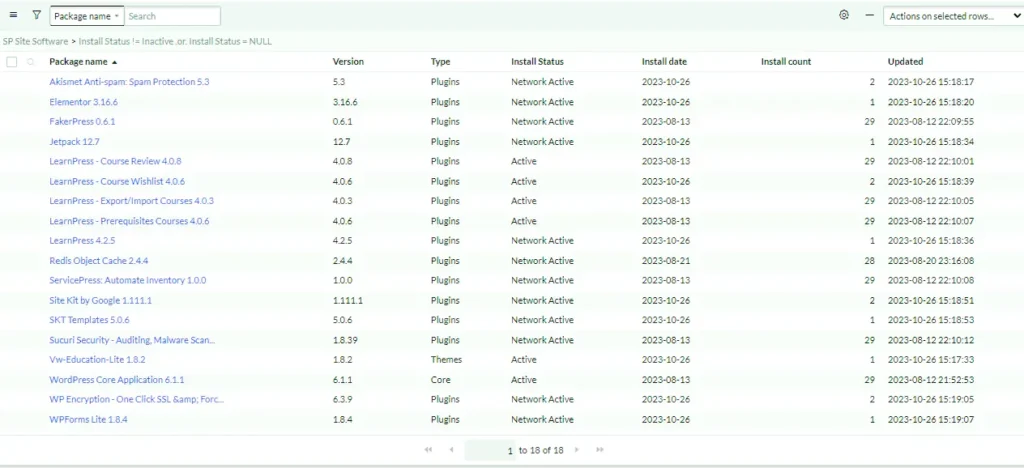
Task: Open LearnPress - Prerequisites Courses 4.0.6
Action: click(129, 221)
